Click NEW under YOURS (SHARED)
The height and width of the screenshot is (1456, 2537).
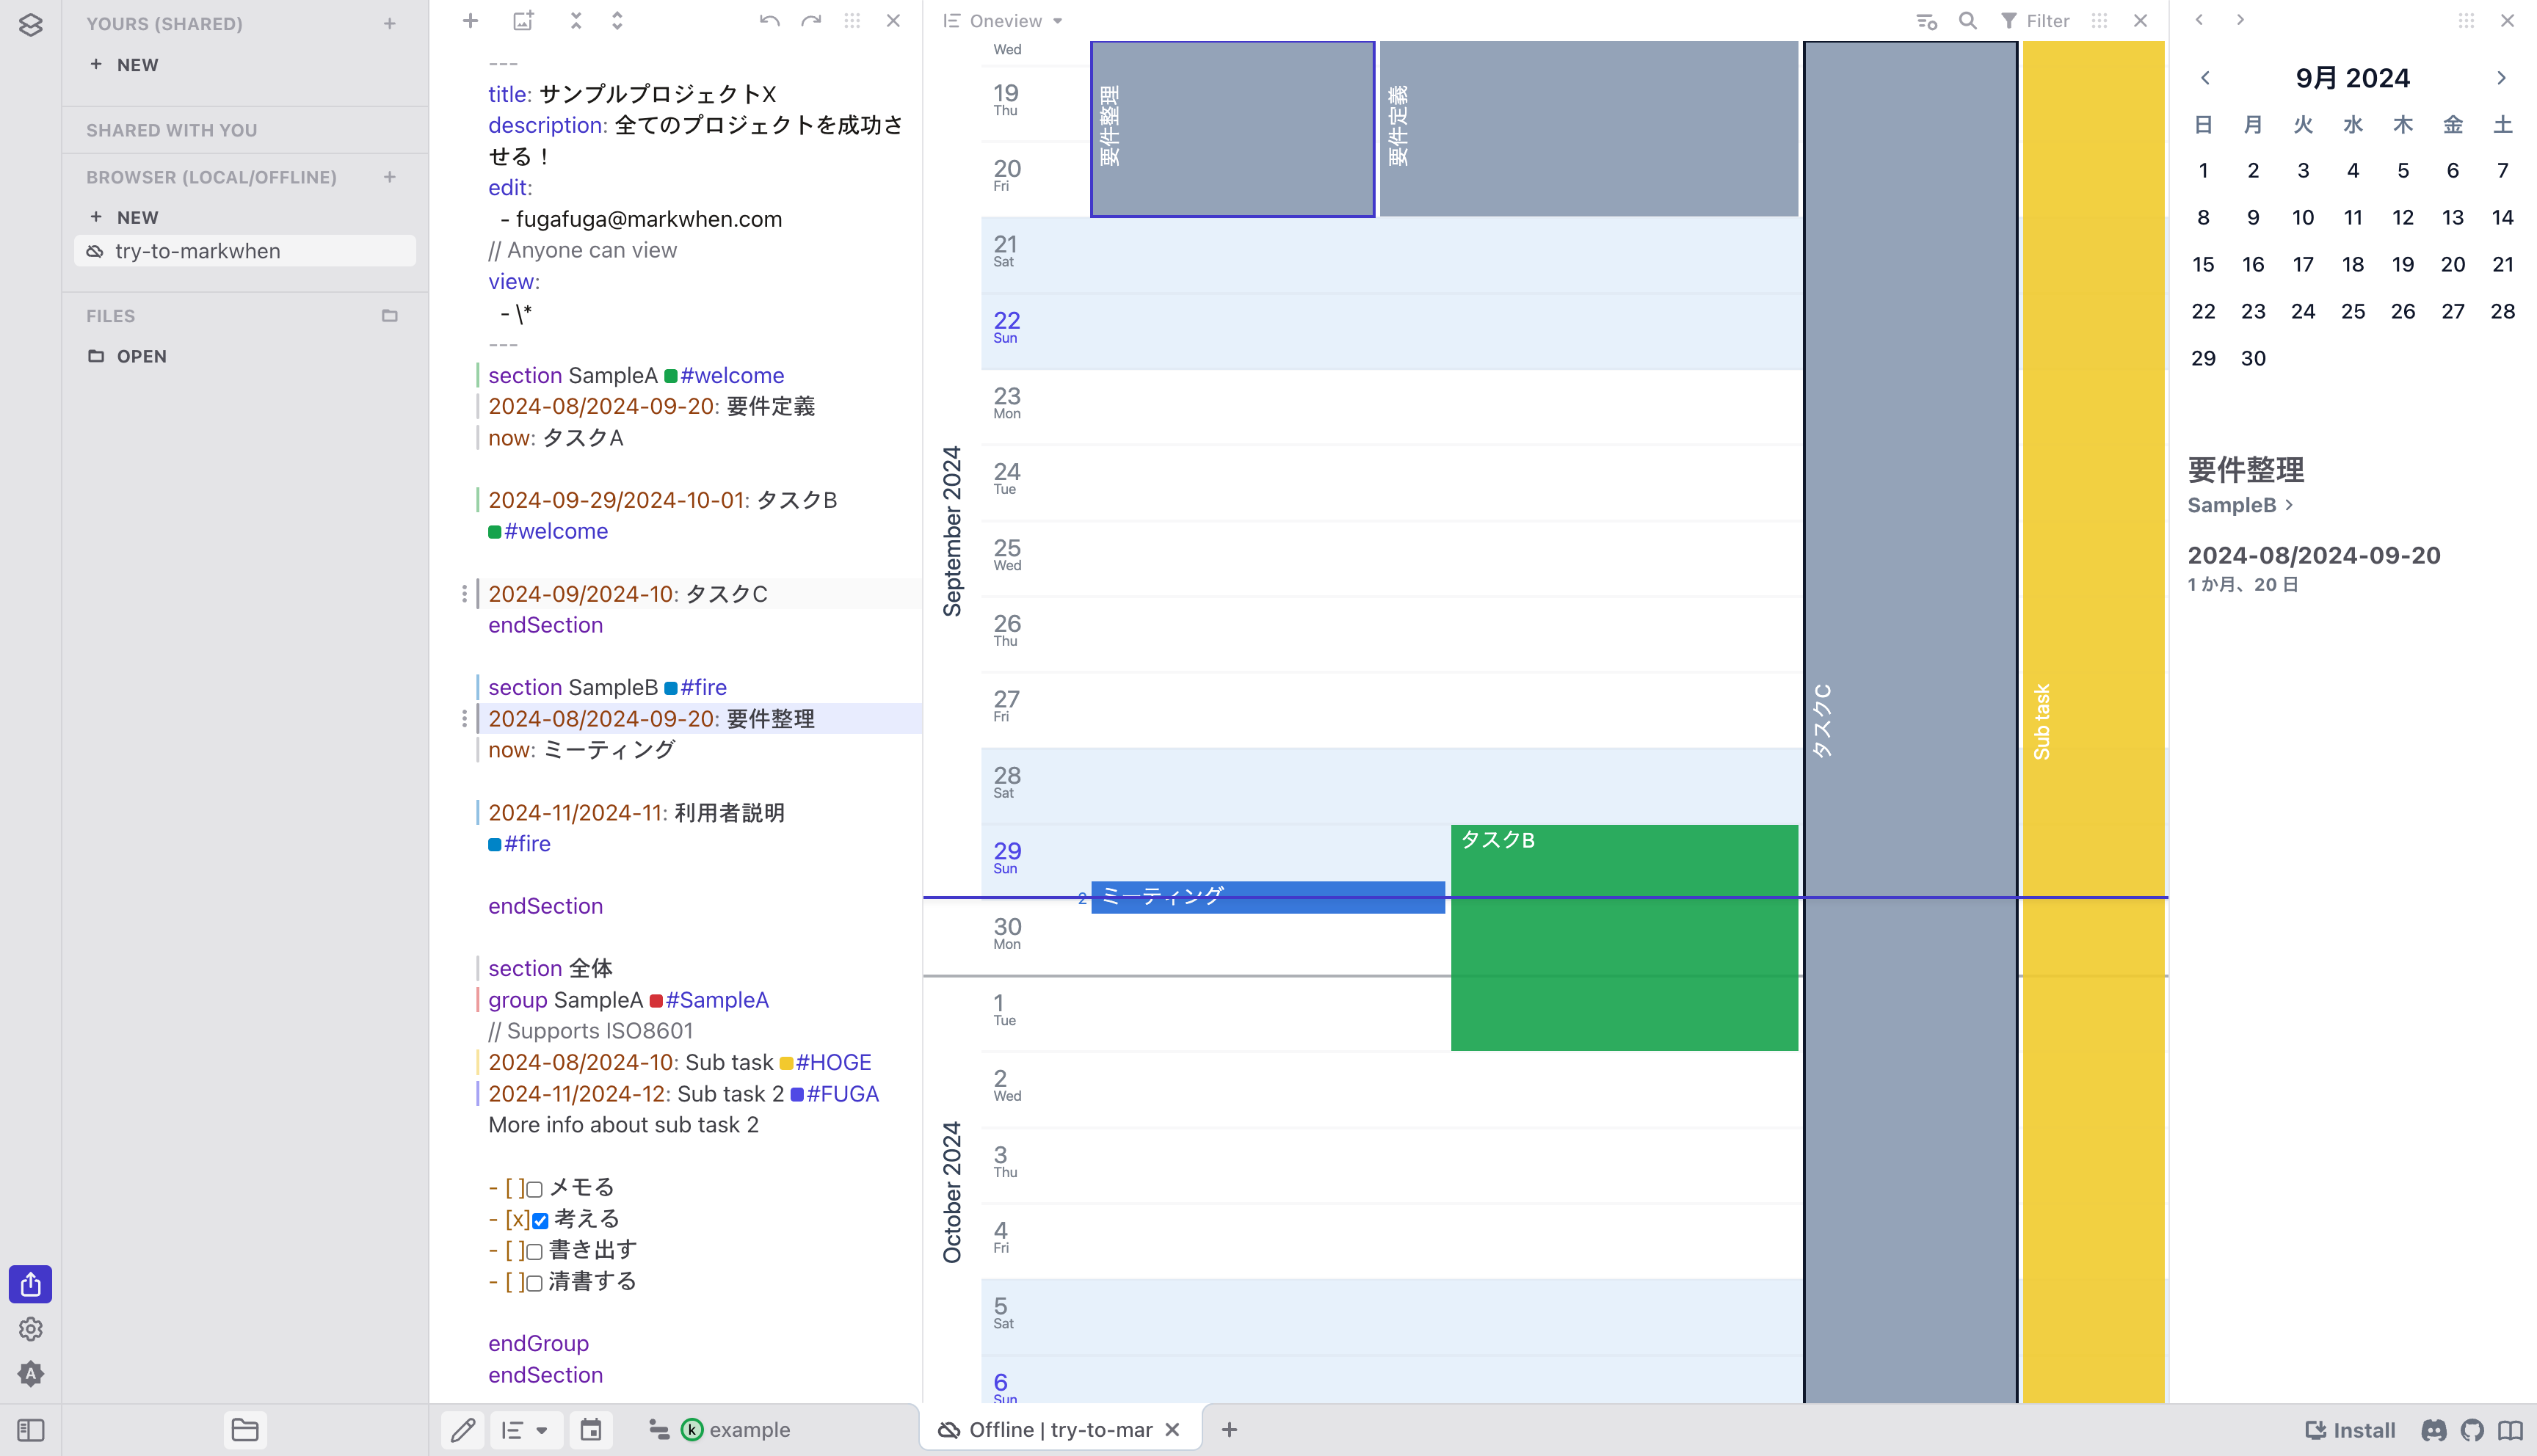coord(136,64)
